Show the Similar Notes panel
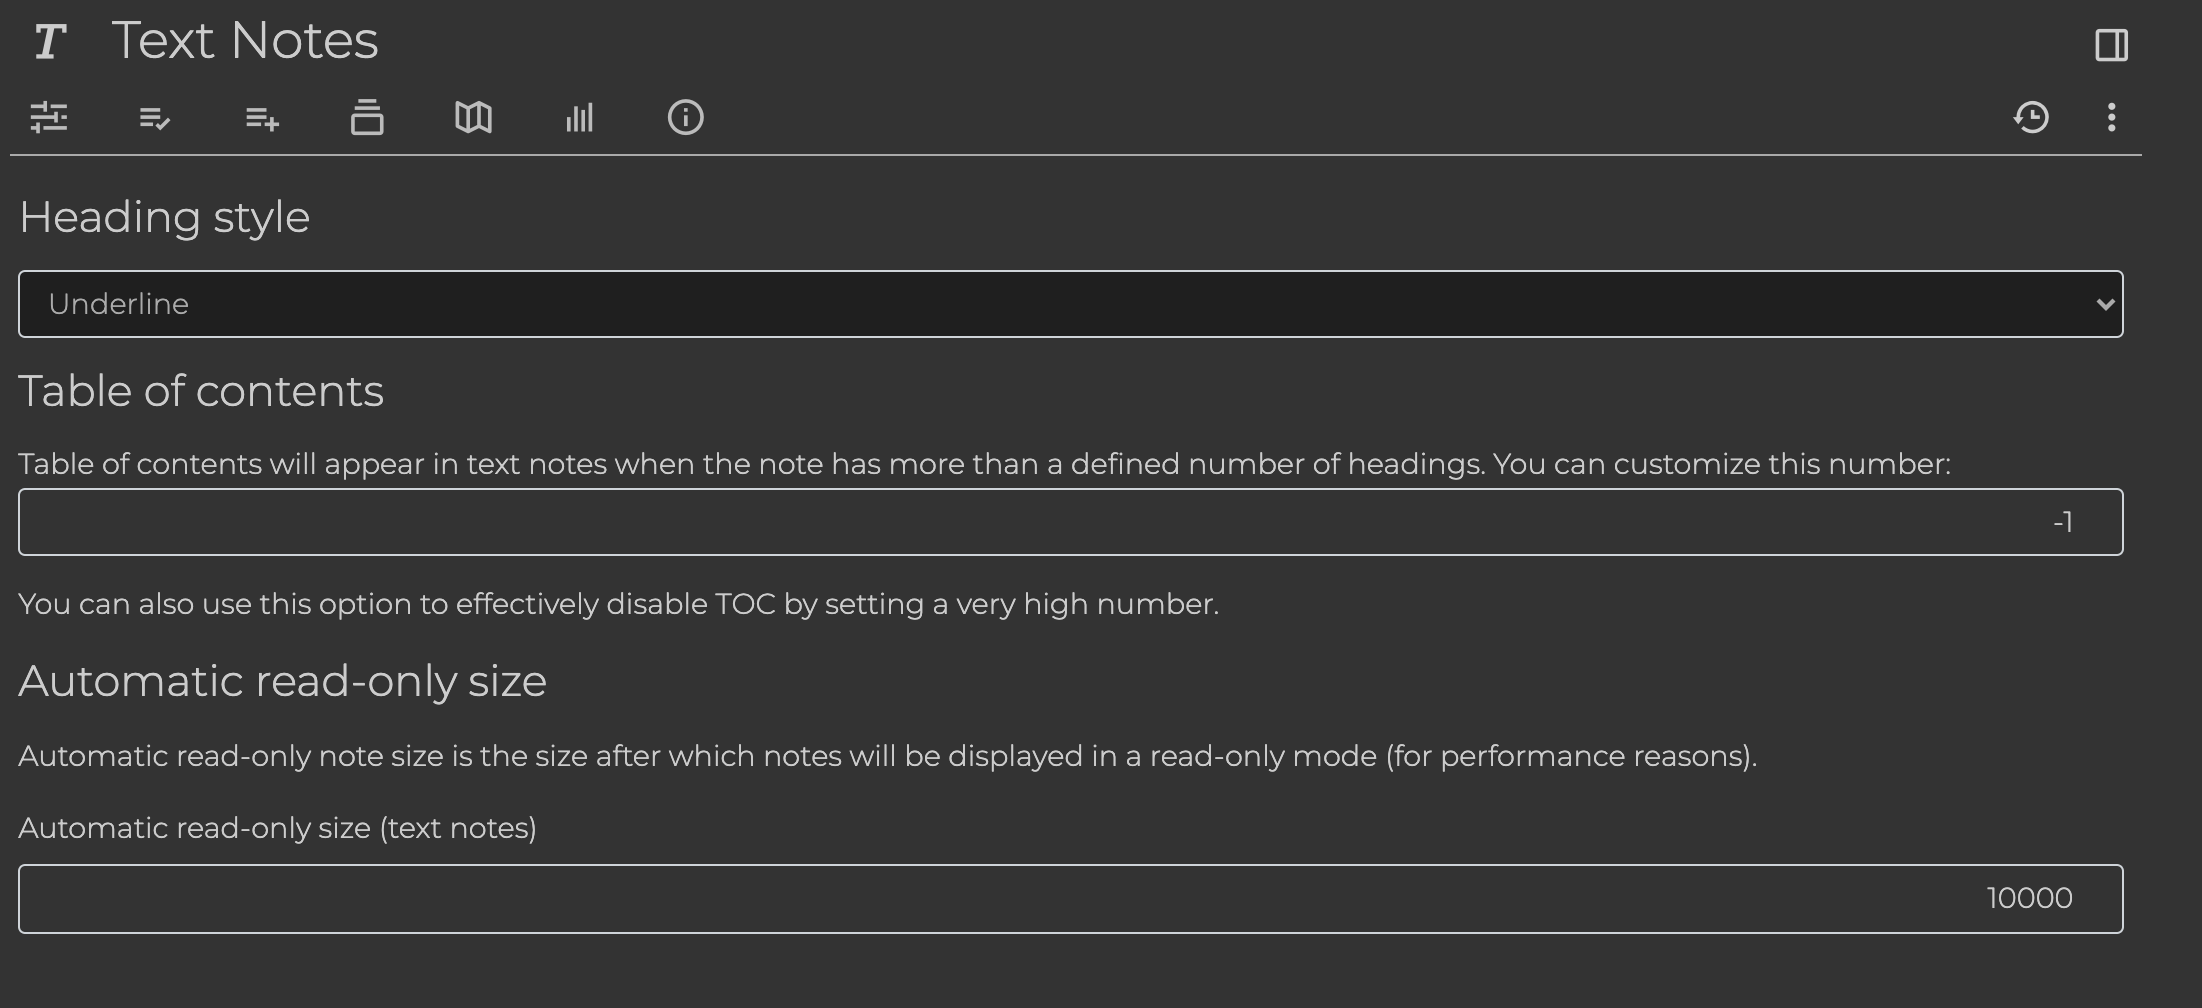The height and width of the screenshot is (1008, 2202). pyautogui.click(x=580, y=117)
